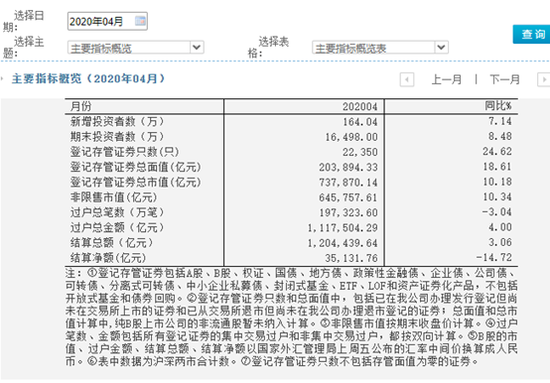The image size is (550, 383).
Task: Click the 新增投资者数（万）row label
Action: coord(117,121)
